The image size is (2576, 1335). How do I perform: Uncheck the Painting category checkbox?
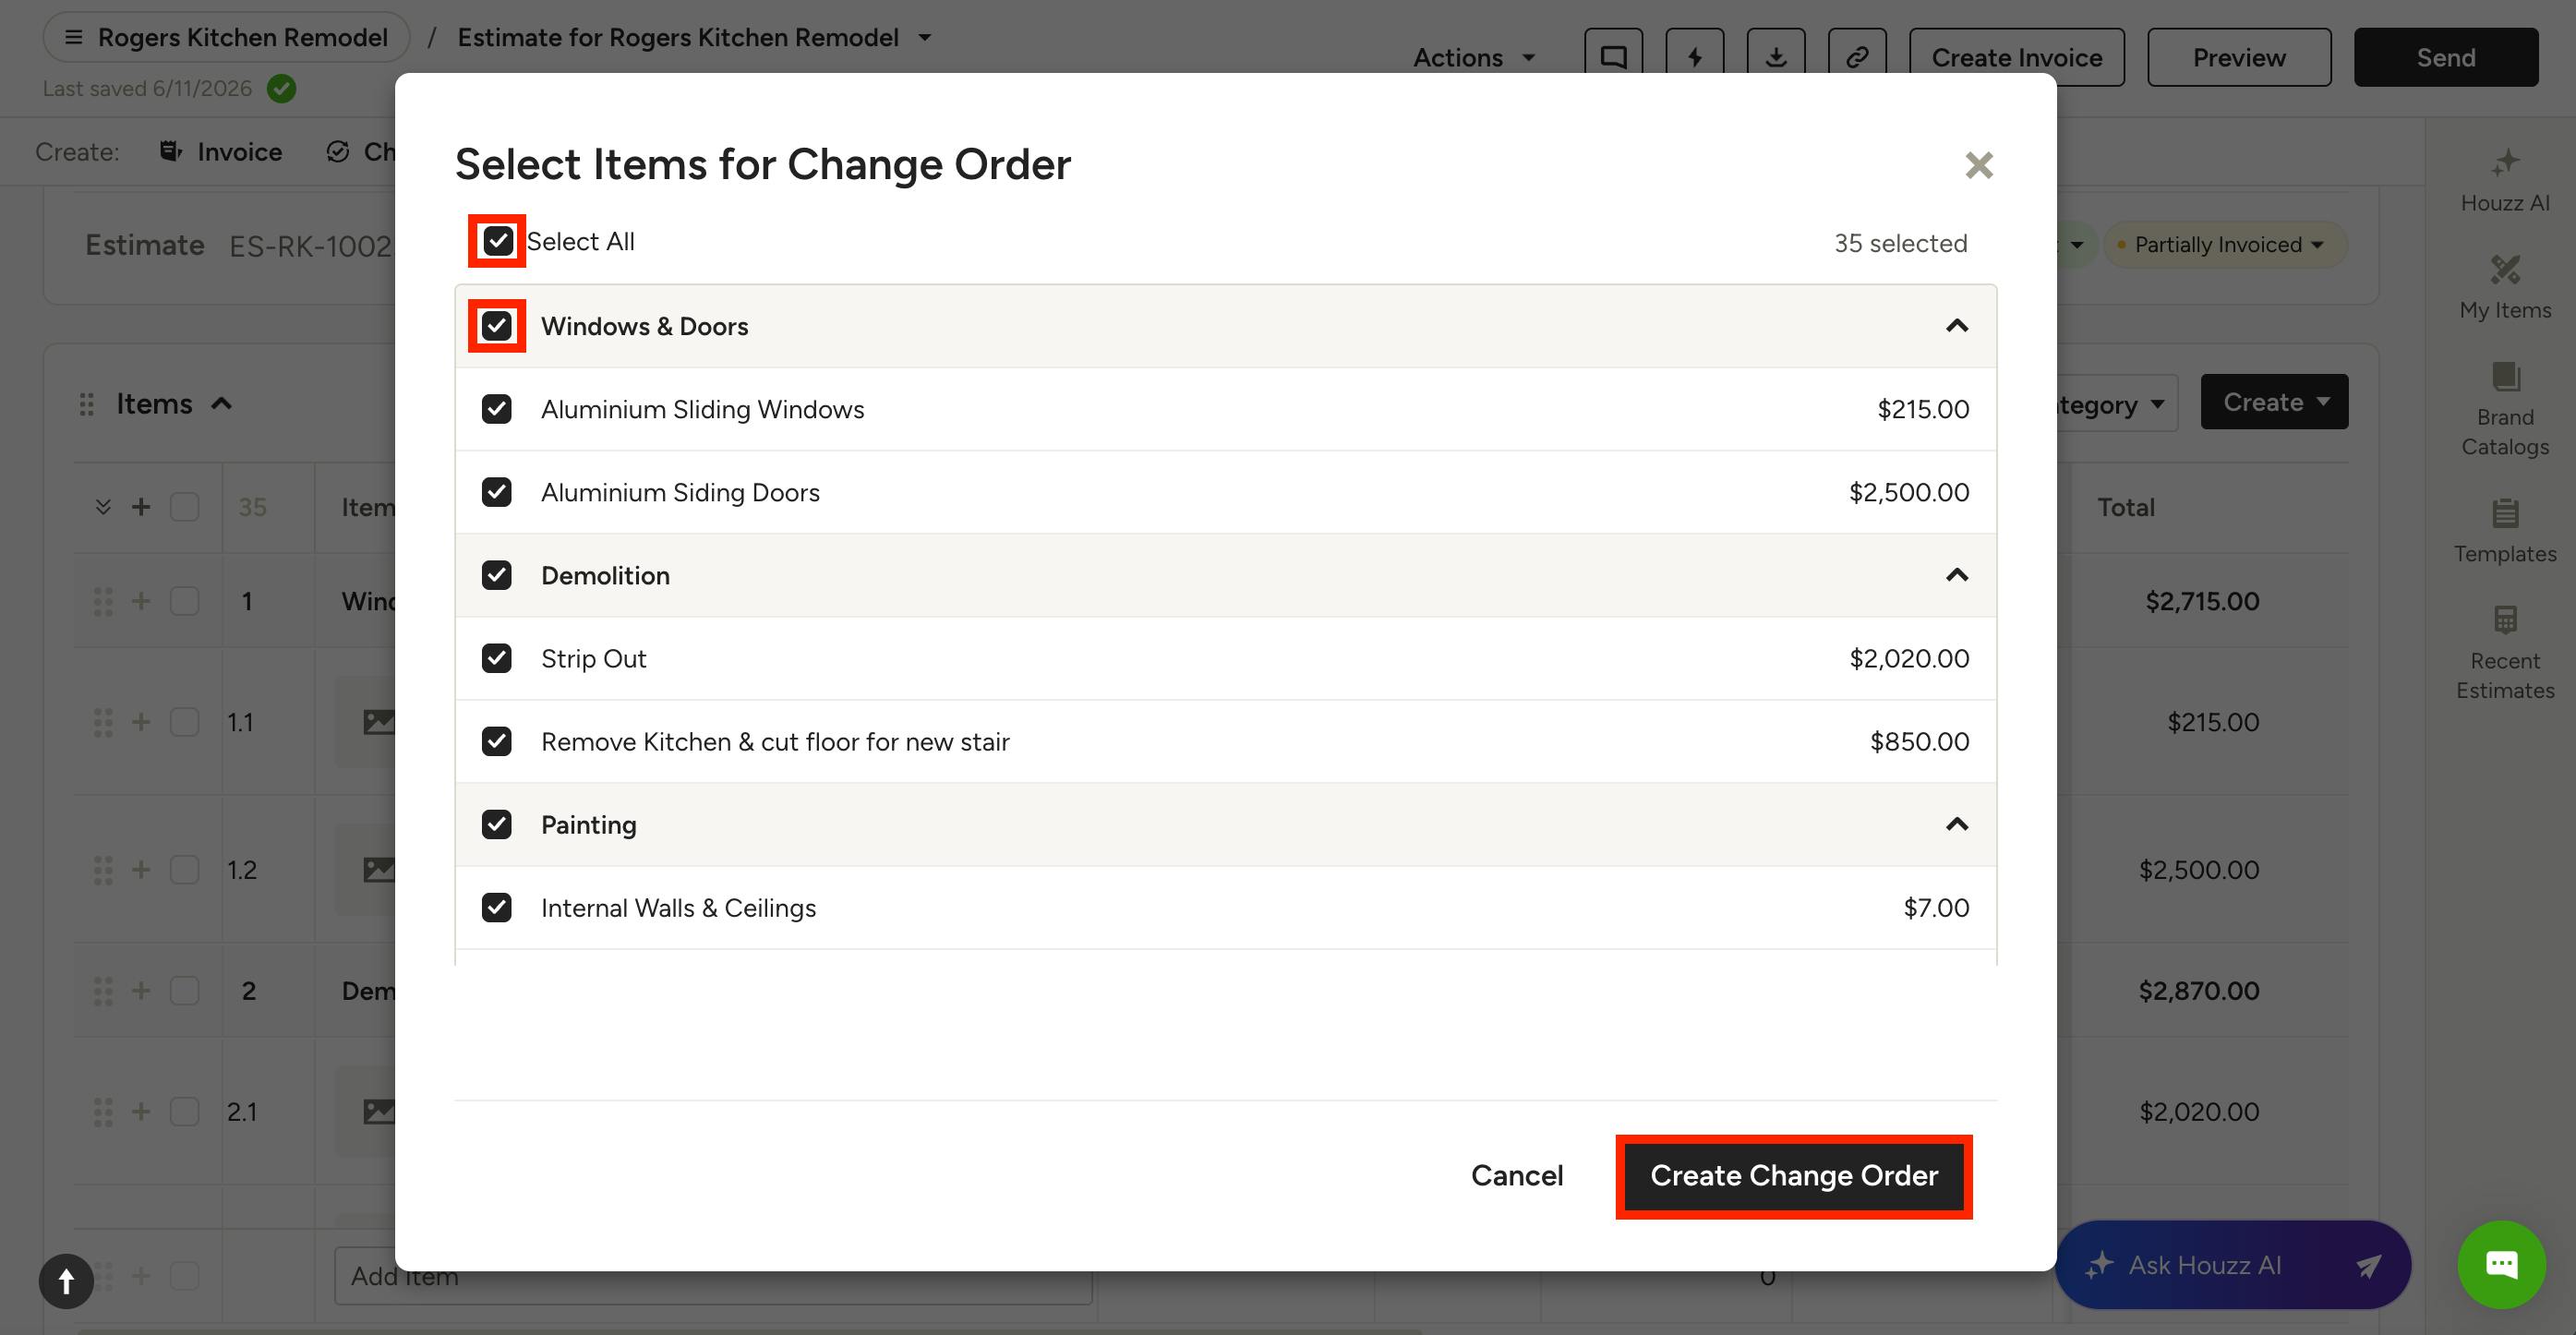pos(497,824)
